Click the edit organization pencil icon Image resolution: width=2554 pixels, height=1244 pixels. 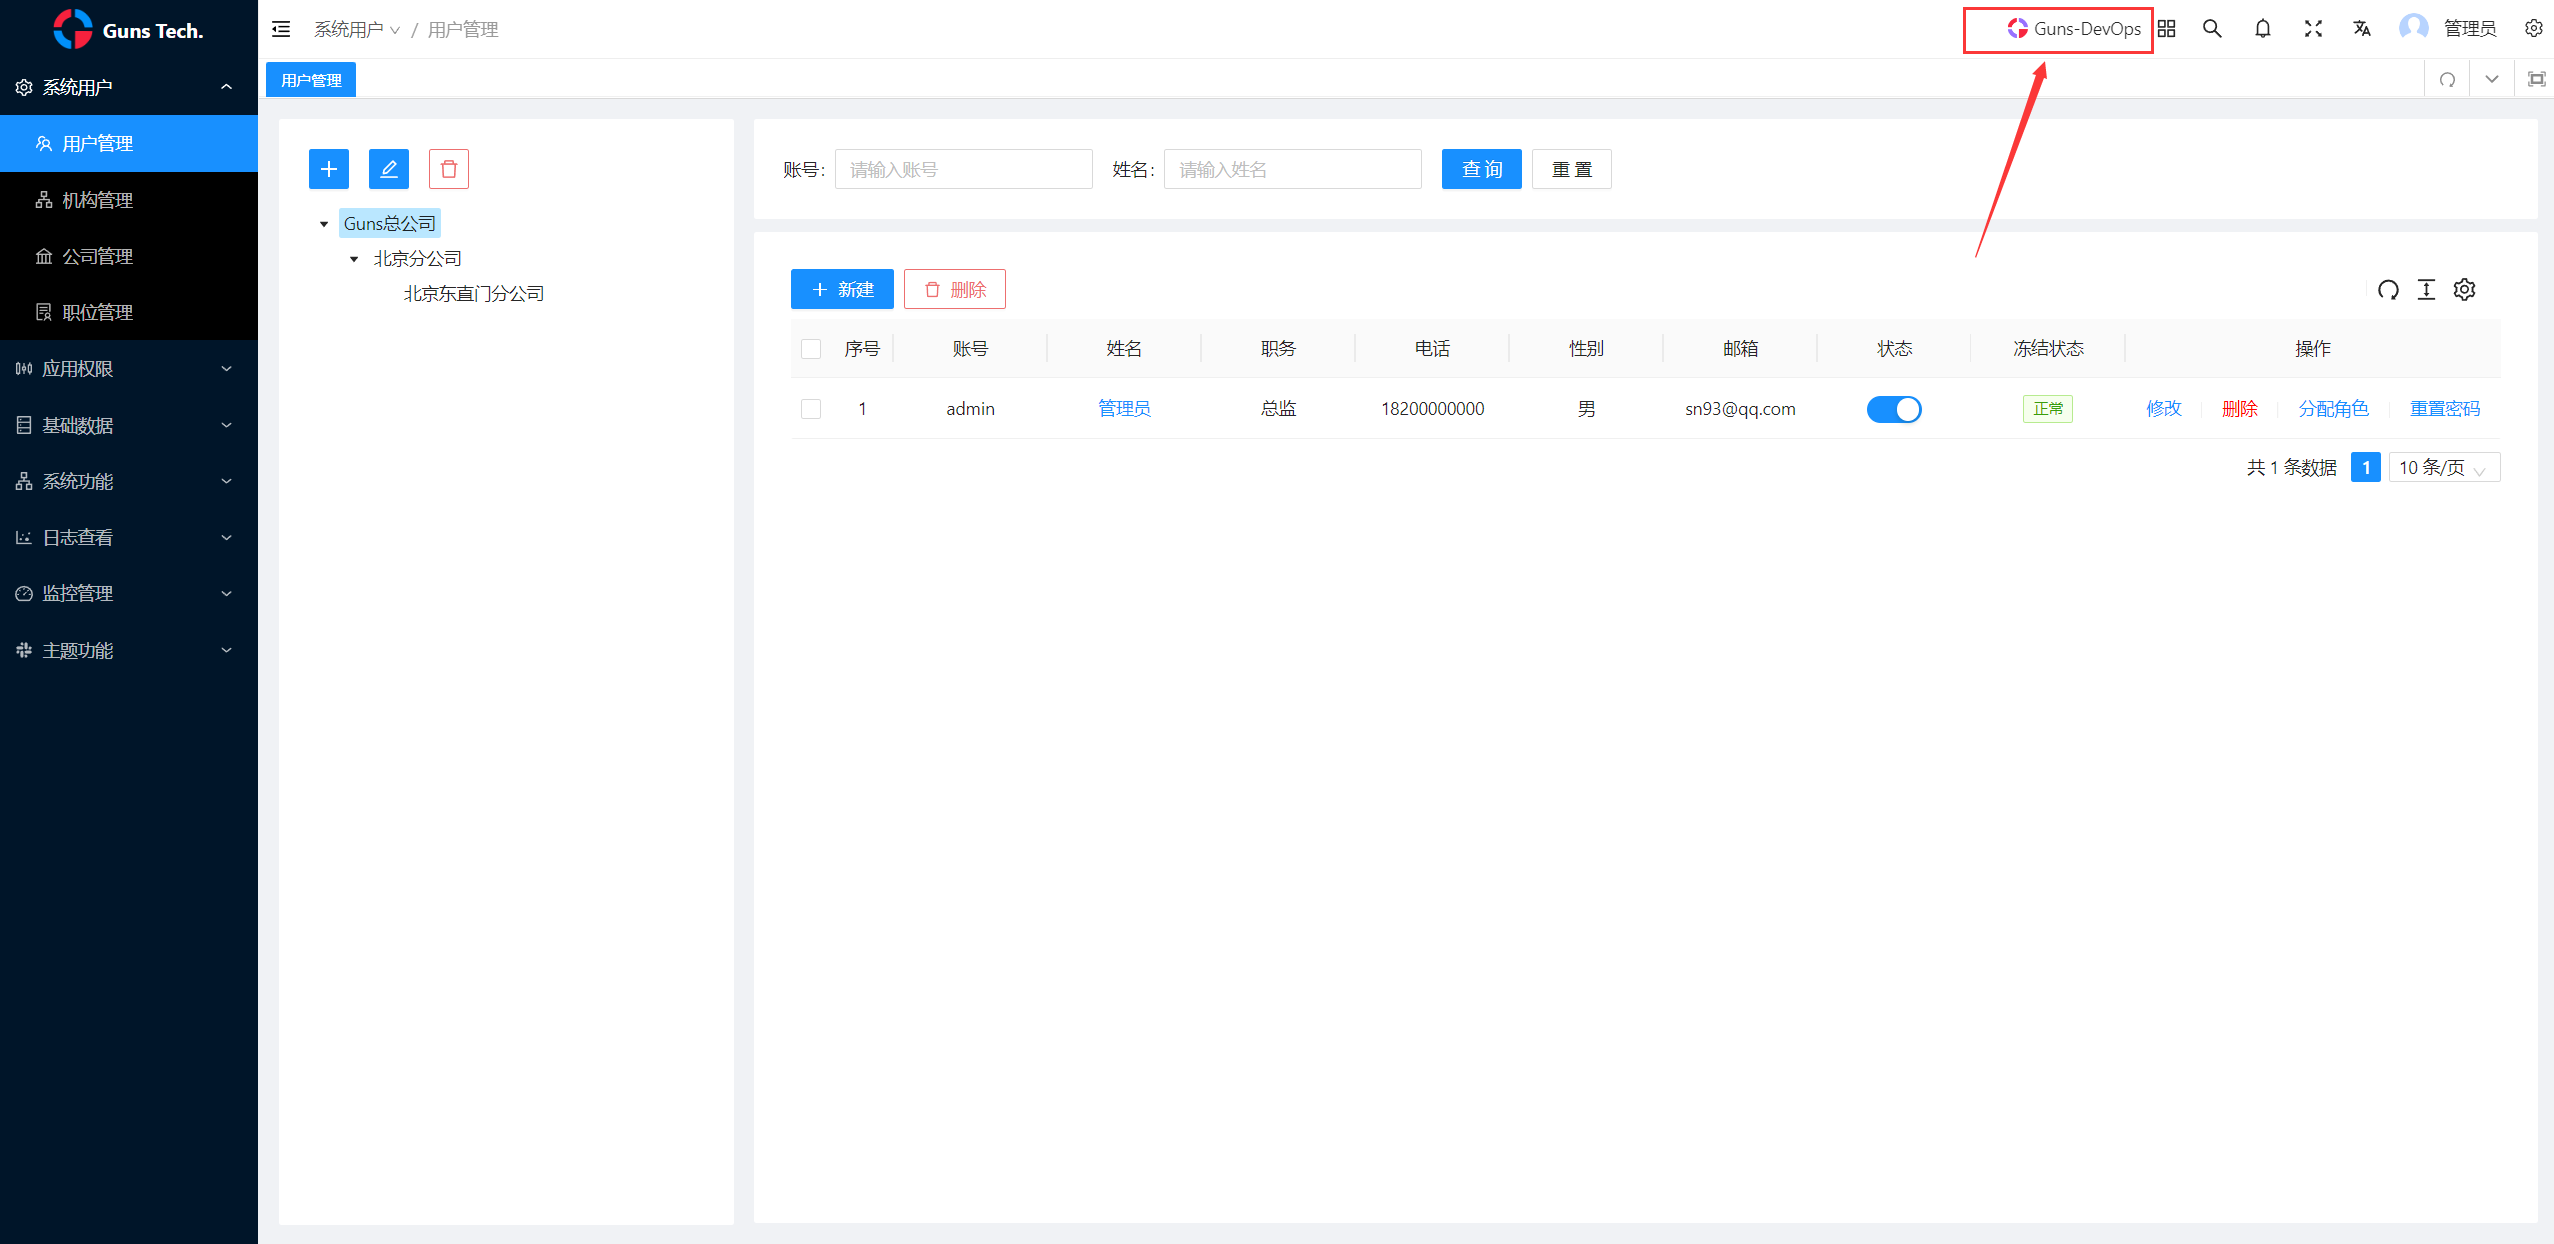click(389, 169)
